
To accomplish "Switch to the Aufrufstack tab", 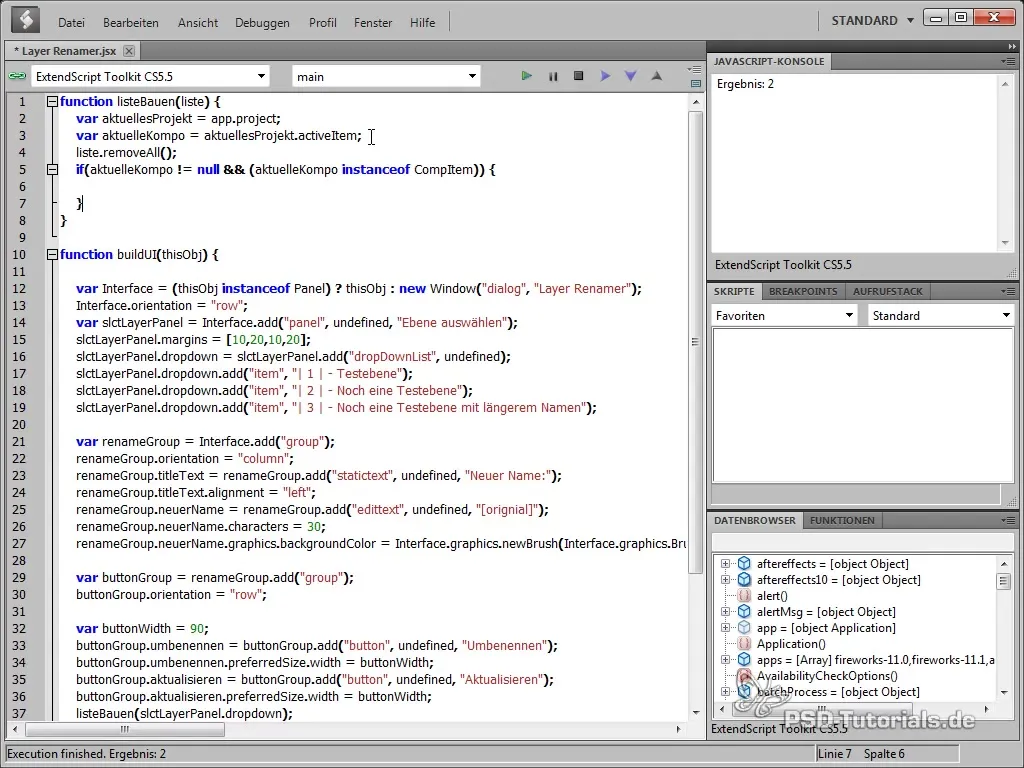I will (888, 291).
